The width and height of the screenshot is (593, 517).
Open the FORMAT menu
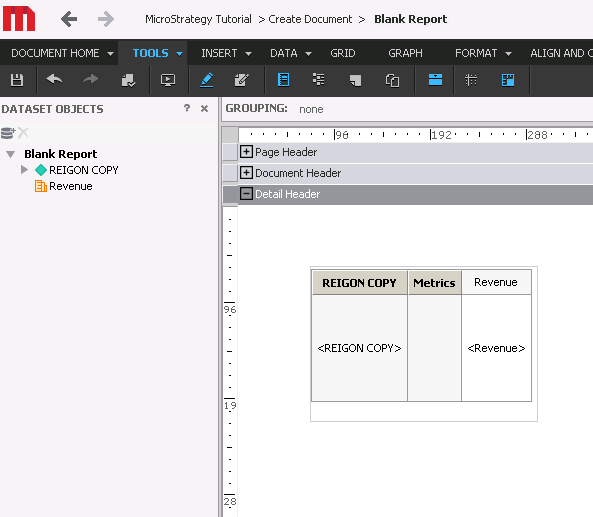483,53
